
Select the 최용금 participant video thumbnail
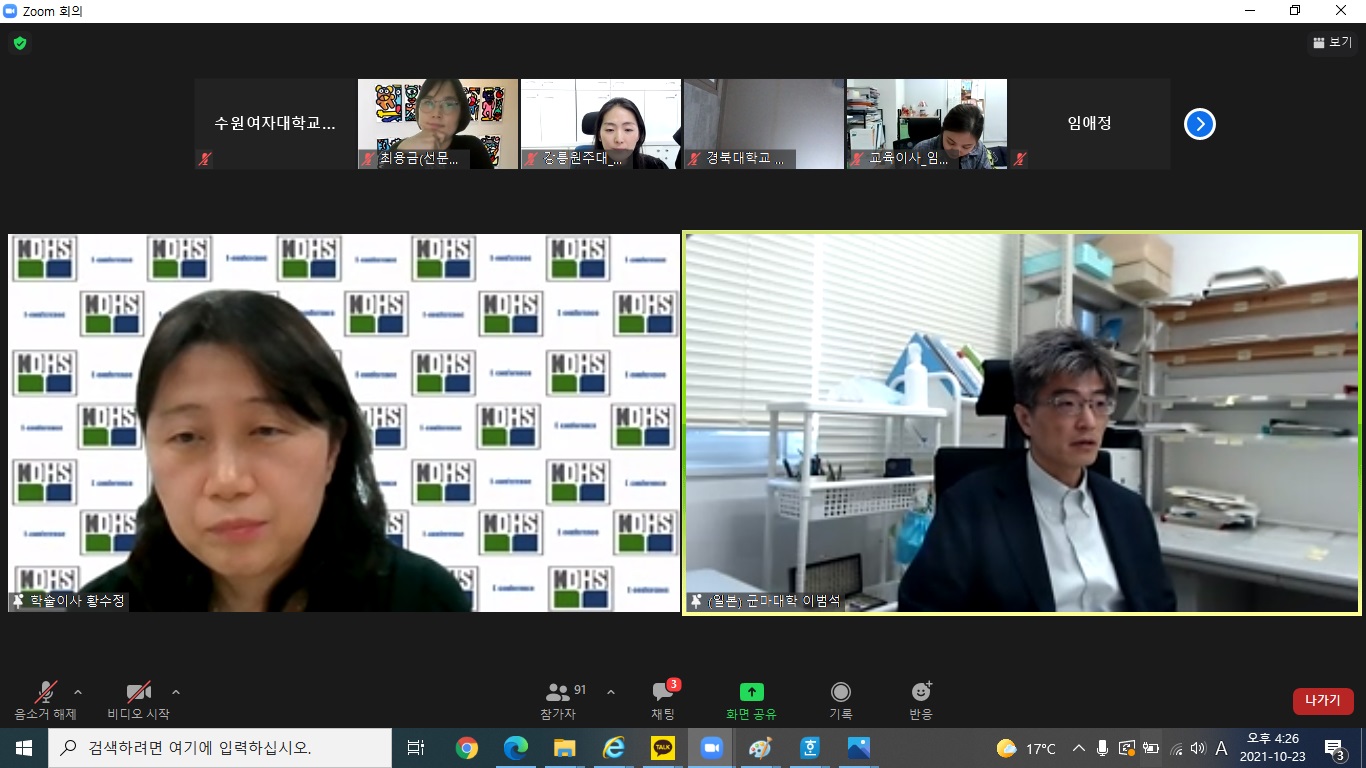[438, 124]
